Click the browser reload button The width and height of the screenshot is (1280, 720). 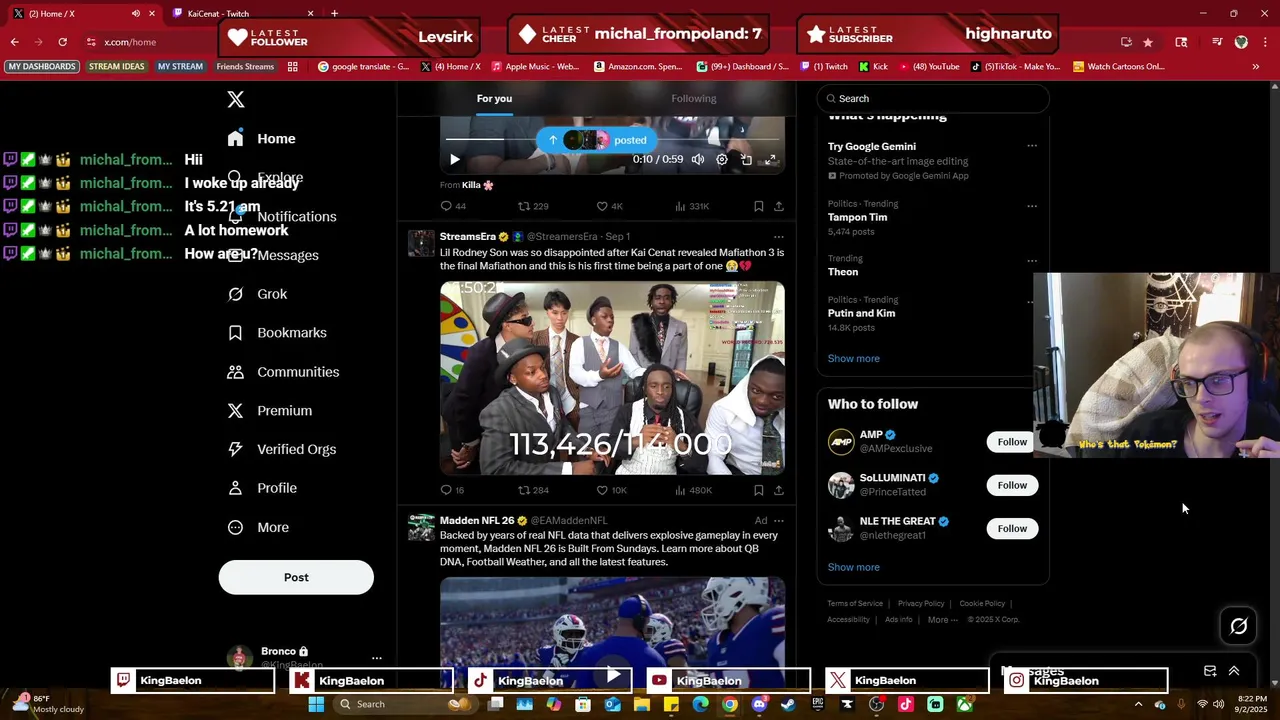62,42
